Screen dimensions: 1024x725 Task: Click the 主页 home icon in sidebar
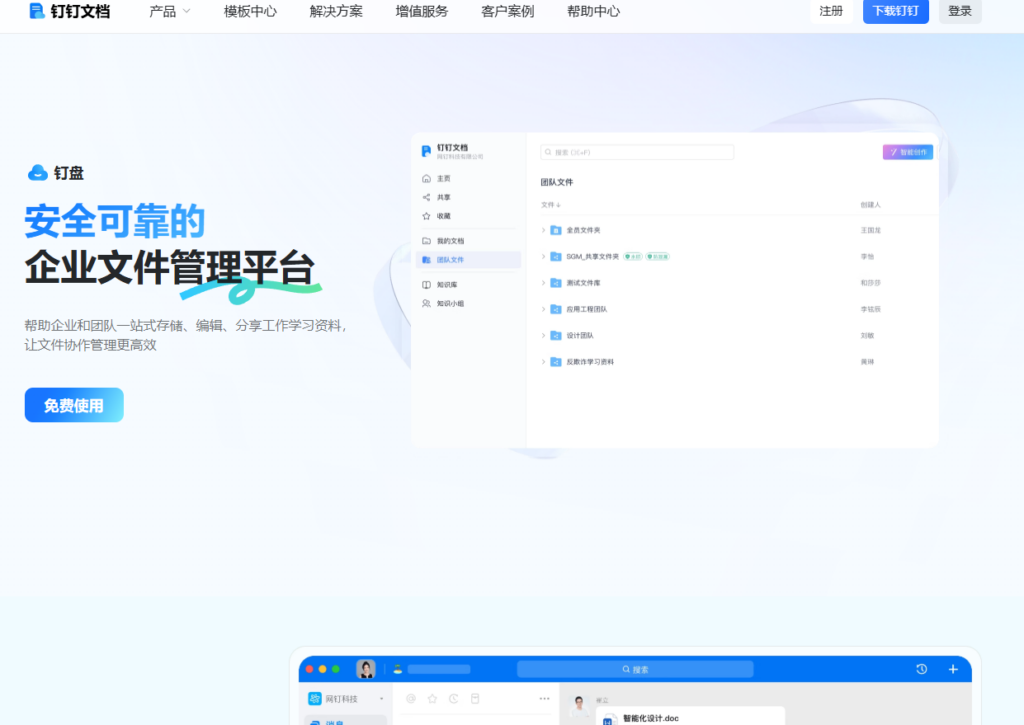coord(427,178)
